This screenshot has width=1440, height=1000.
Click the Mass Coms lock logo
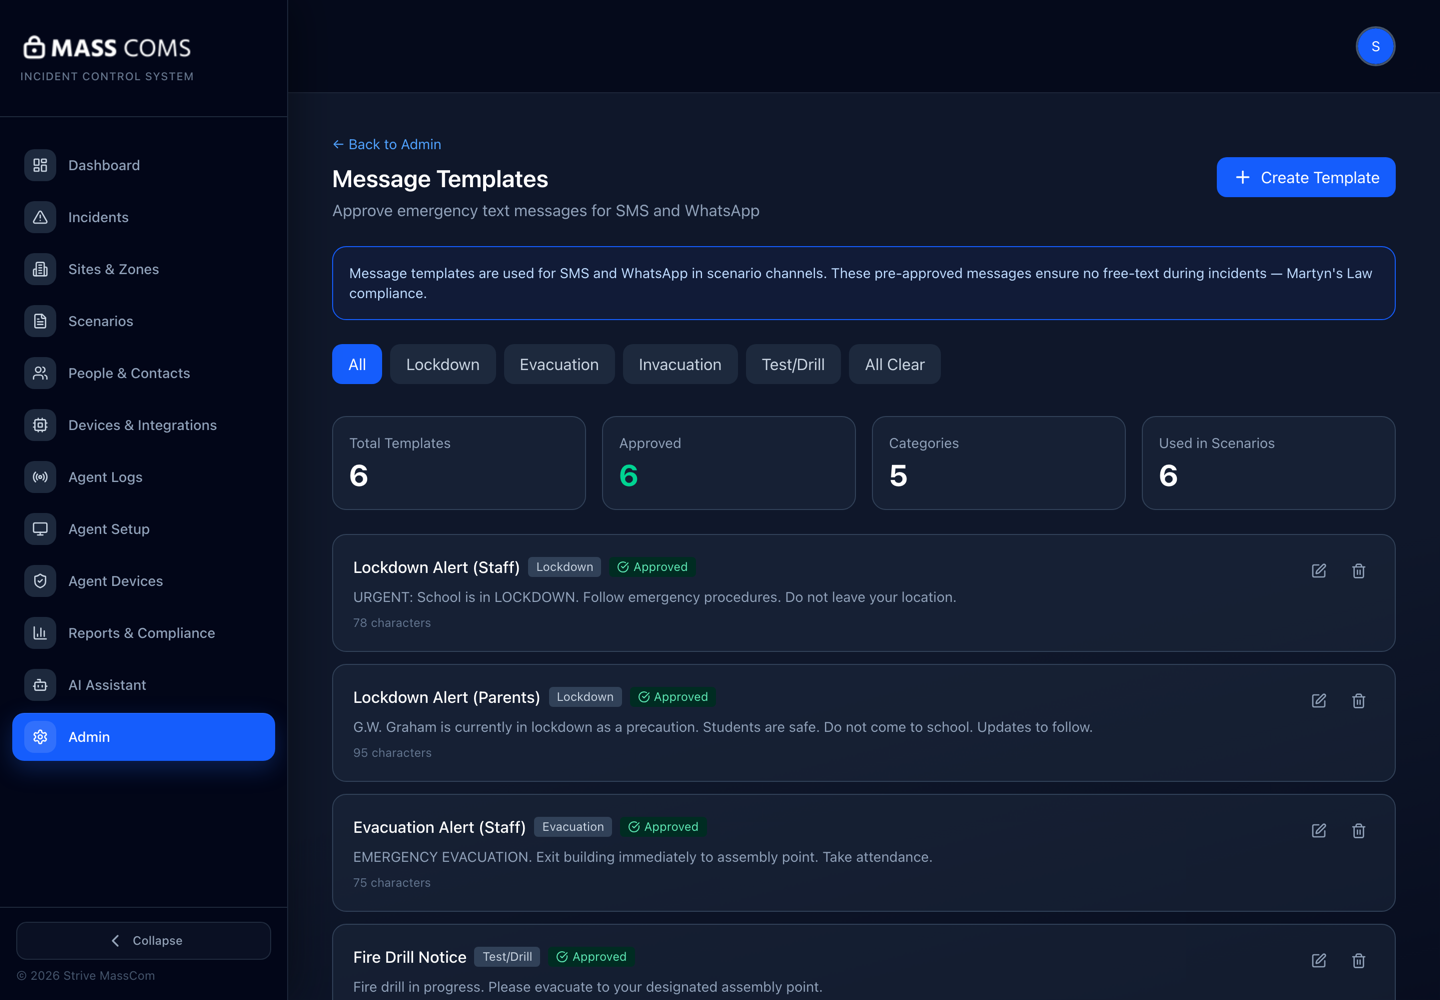point(34,47)
